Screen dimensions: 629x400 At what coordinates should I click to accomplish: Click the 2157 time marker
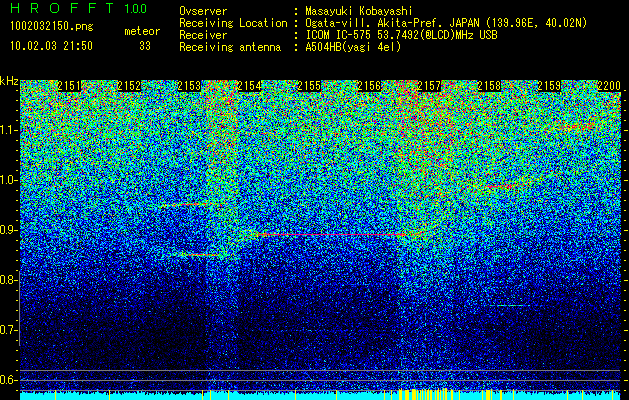click(429, 86)
